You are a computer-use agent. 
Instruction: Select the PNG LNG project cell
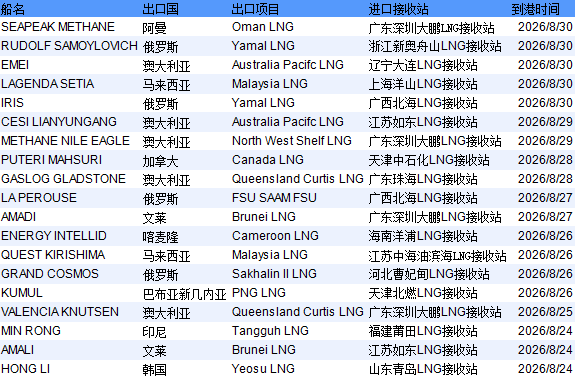259,293
